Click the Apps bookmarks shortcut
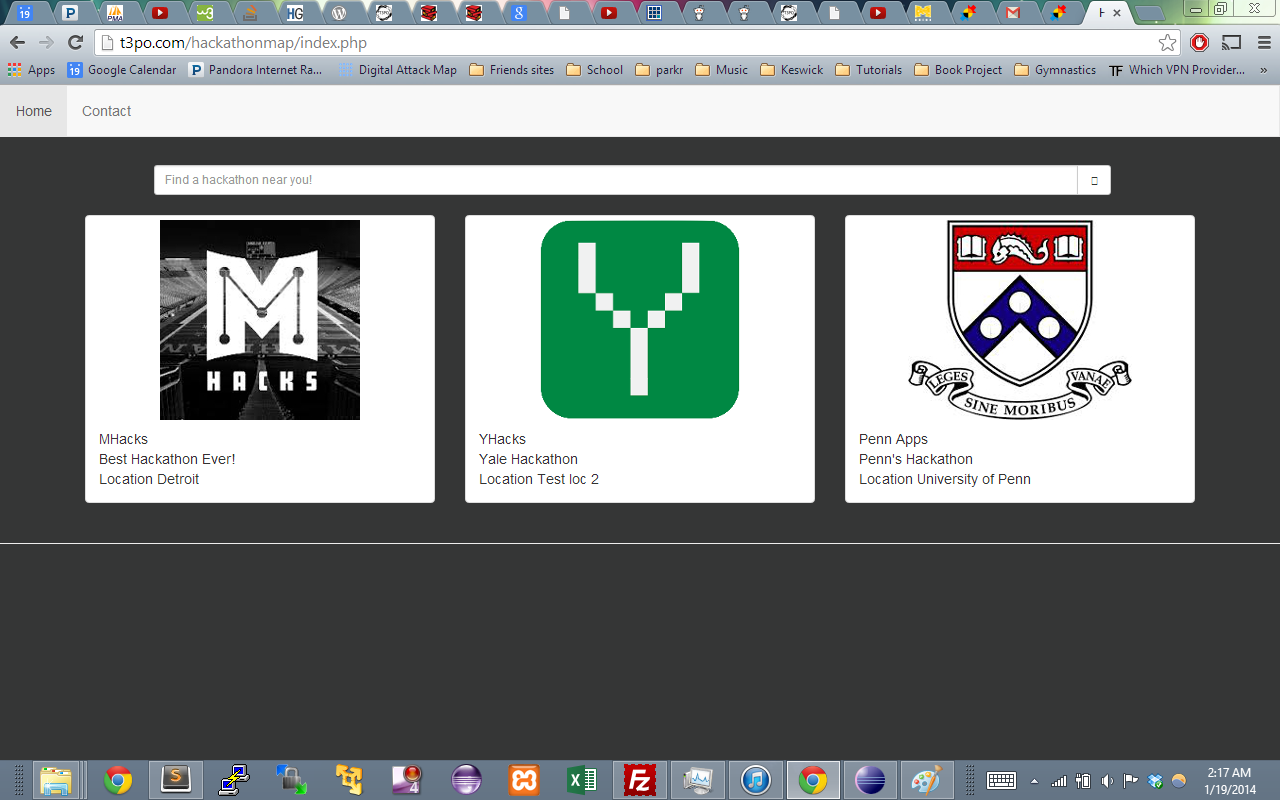 (31, 70)
